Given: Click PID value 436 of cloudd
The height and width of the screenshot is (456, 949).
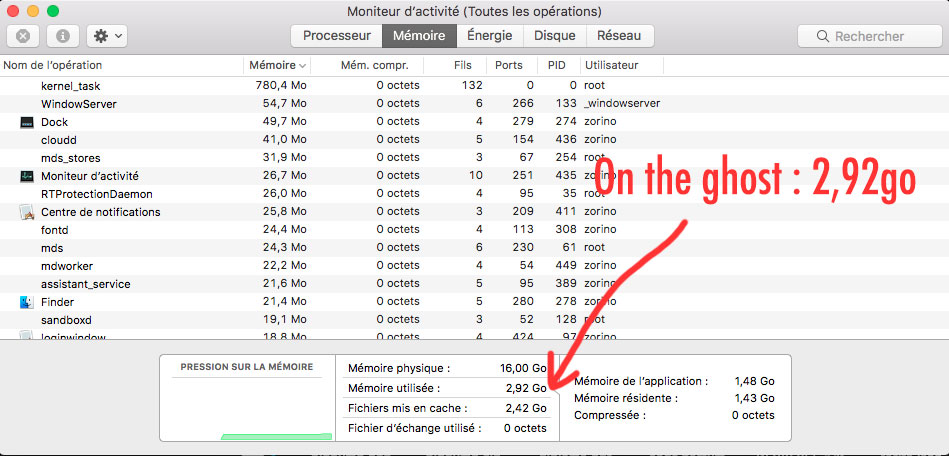Looking at the screenshot, I should [566, 139].
